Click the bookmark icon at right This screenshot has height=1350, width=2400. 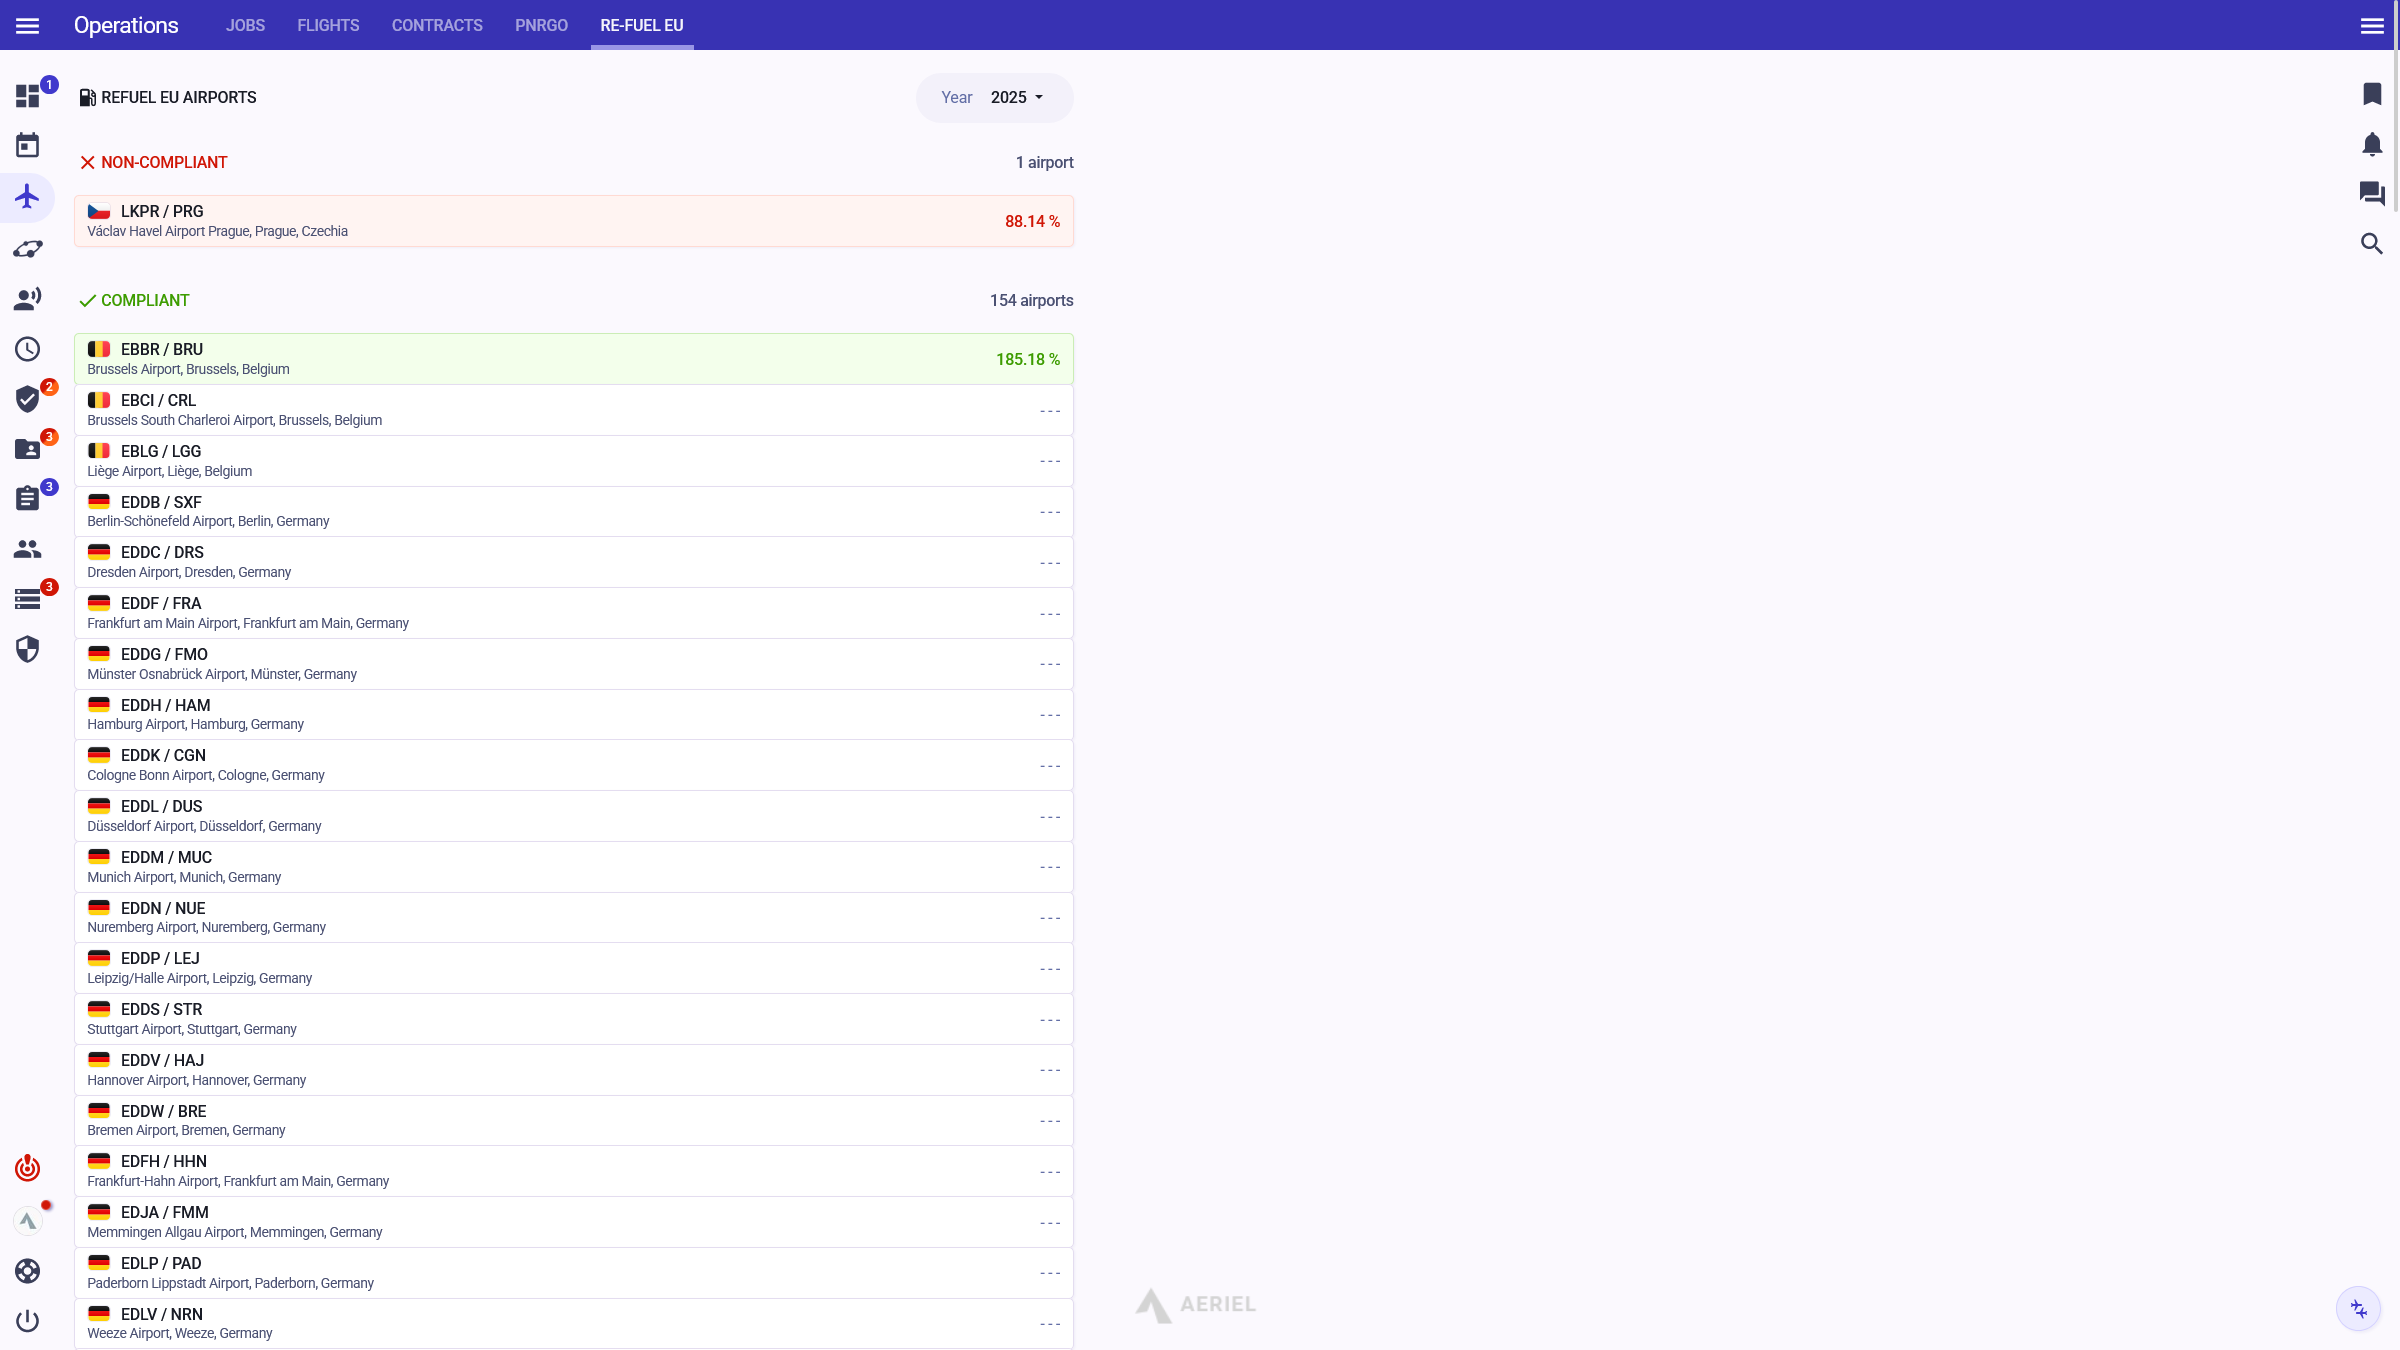pyautogui.click(x=2371, y=94)
